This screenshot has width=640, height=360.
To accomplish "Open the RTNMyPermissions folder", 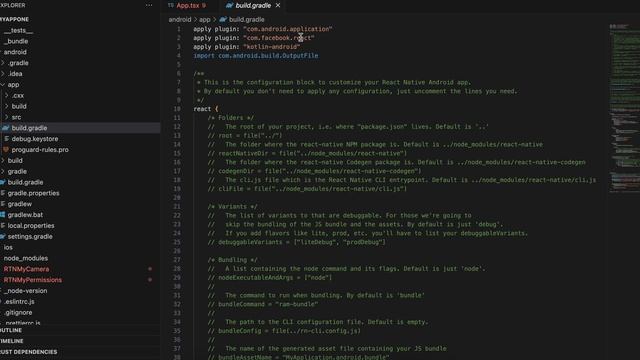I will [x=33, y=280].
